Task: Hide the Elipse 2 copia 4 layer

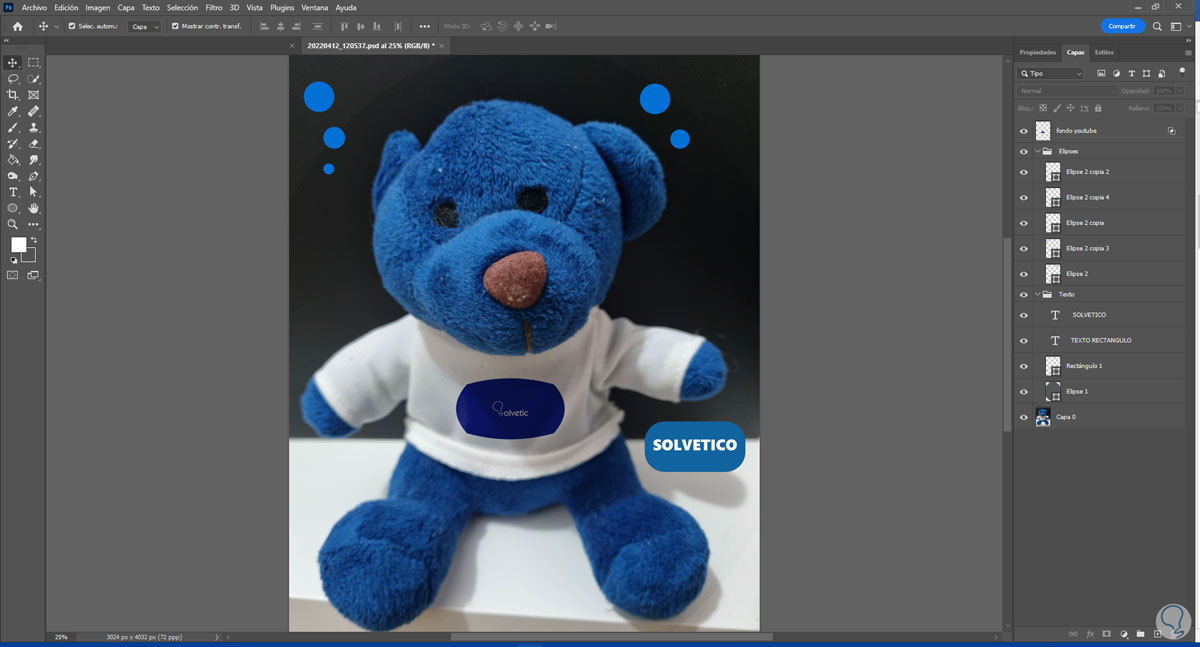Action: tap(1023, 198)
